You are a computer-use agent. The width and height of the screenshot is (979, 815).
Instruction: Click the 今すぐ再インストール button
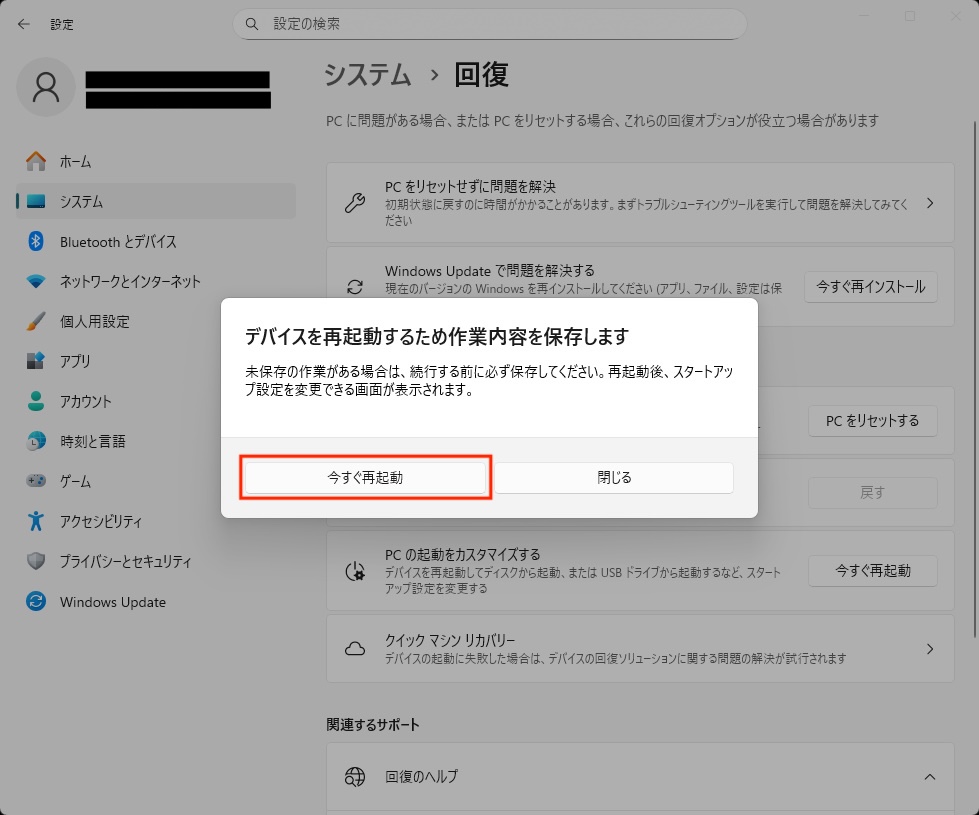[x=871, y=286]
